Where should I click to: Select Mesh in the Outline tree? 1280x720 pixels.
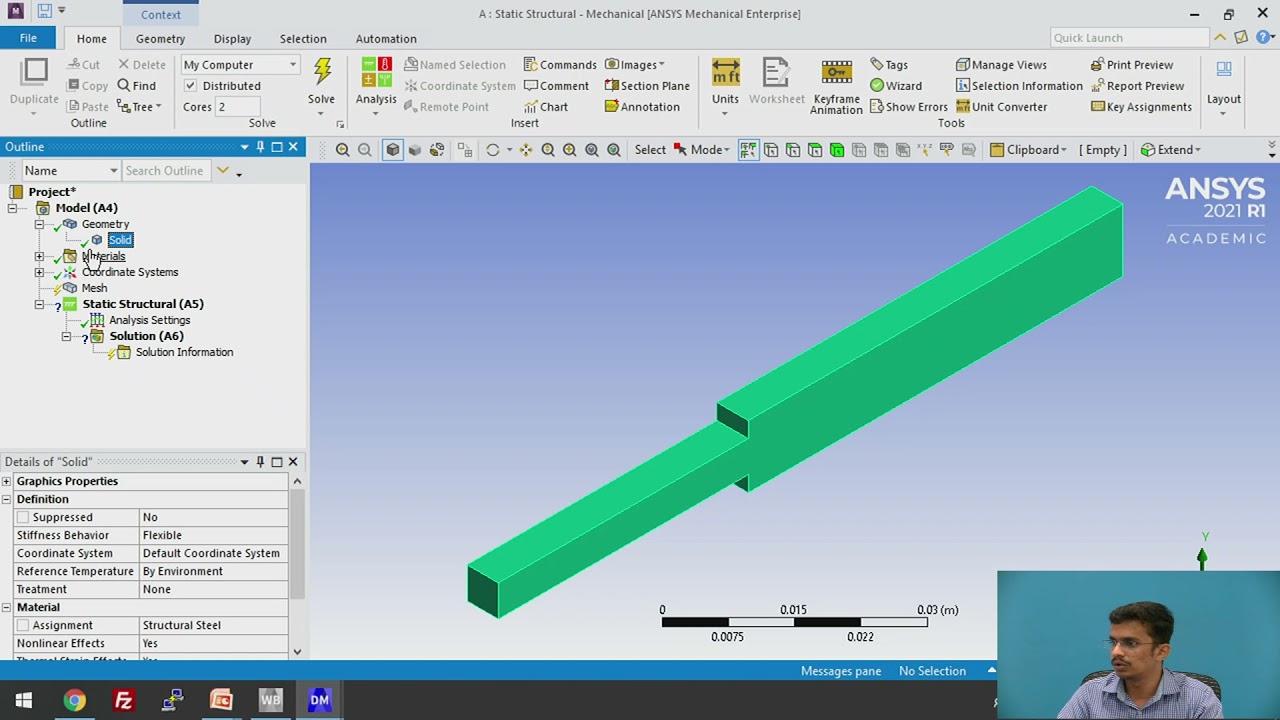coord(94,288)
